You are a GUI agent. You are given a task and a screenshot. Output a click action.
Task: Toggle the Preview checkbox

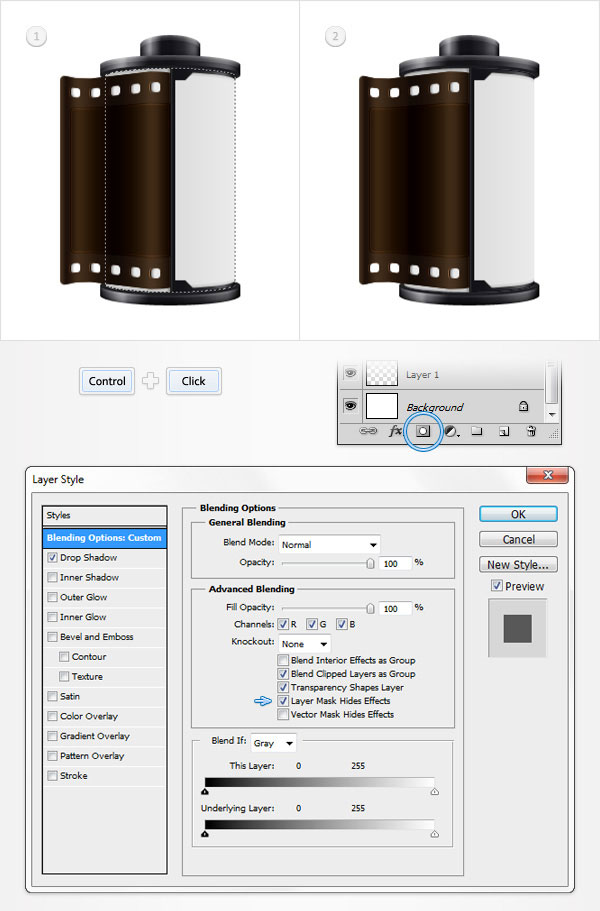(497, 586)
